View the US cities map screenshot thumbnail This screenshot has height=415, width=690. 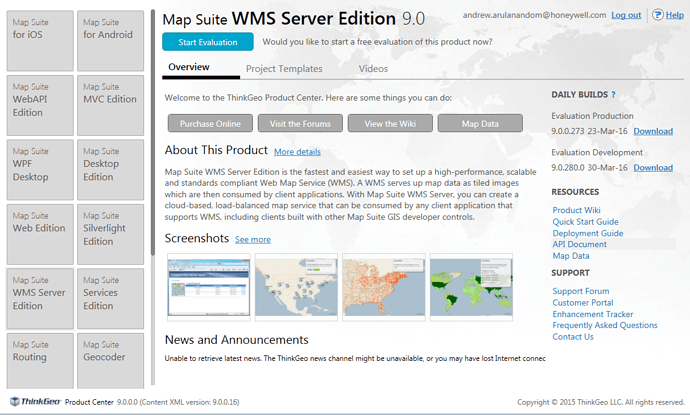coord(296,287)
